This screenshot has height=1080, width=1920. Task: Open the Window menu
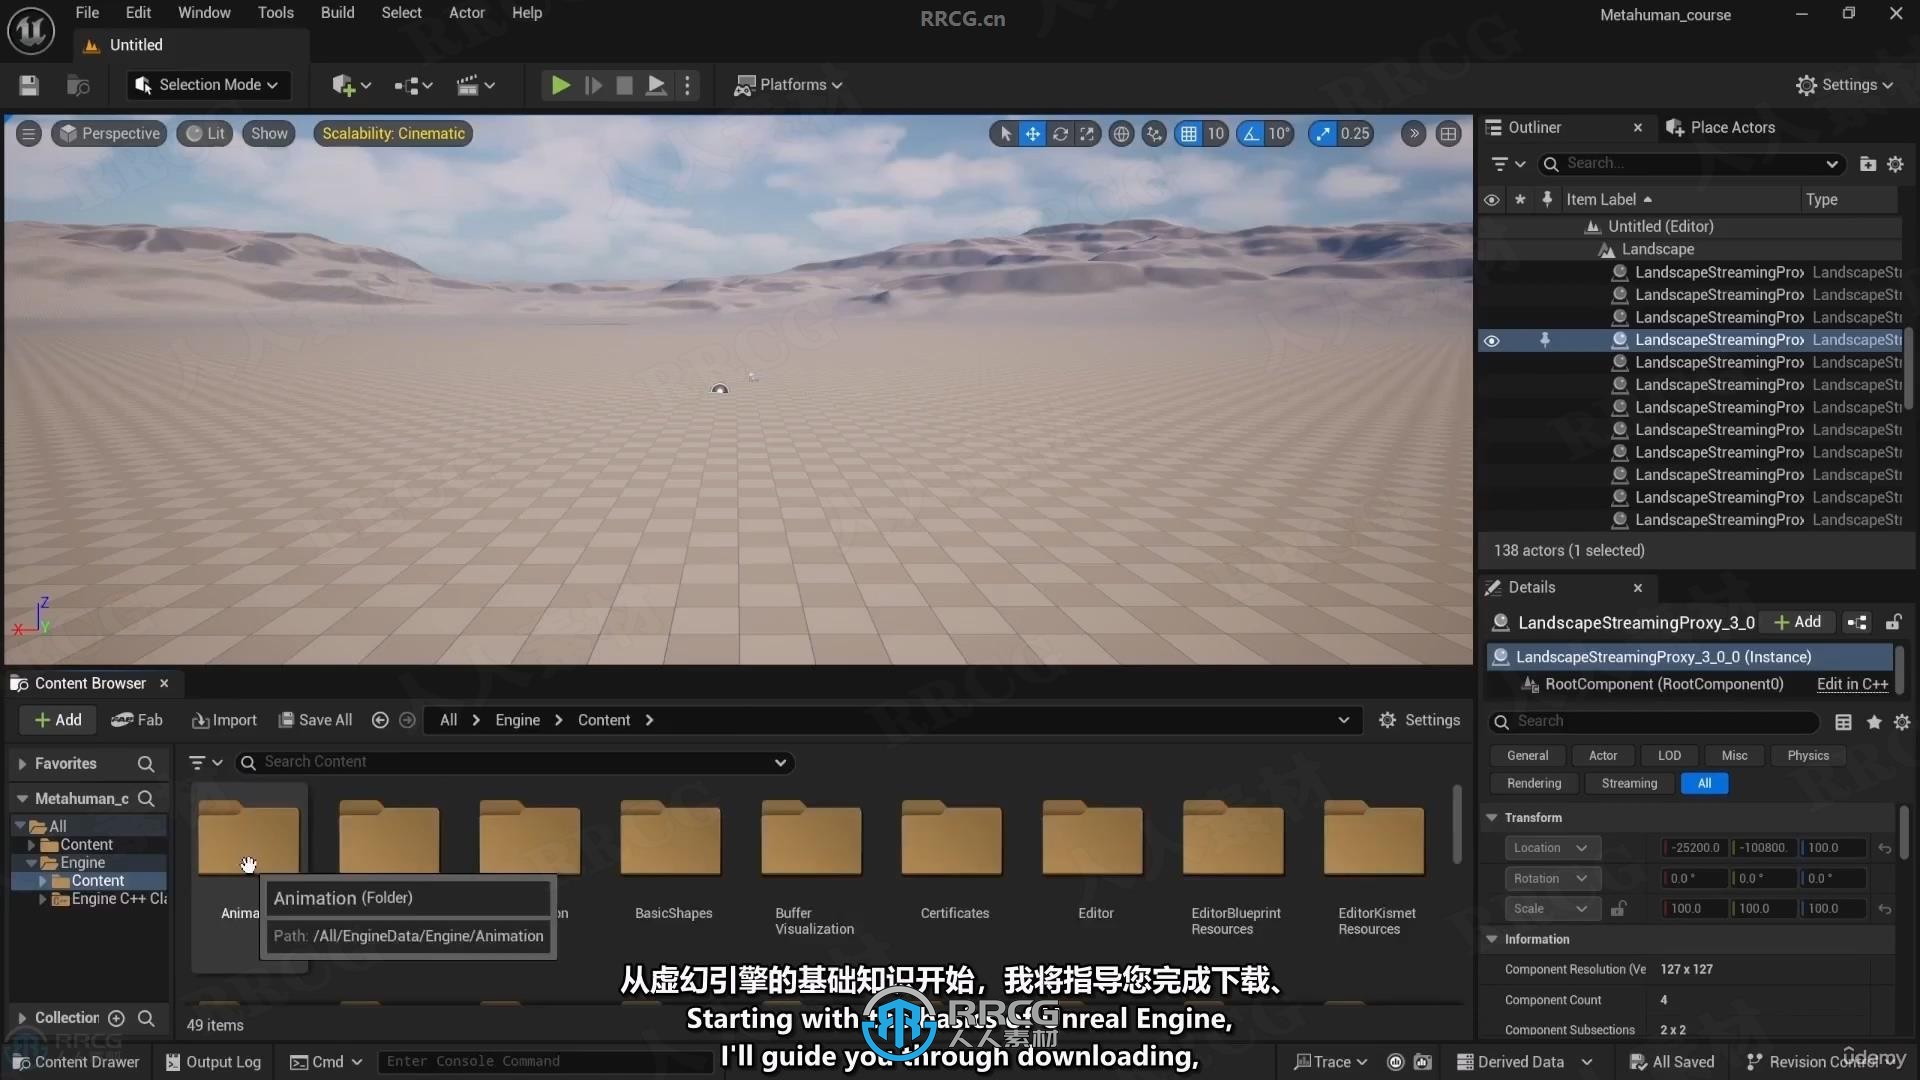[x=204, y=13]
